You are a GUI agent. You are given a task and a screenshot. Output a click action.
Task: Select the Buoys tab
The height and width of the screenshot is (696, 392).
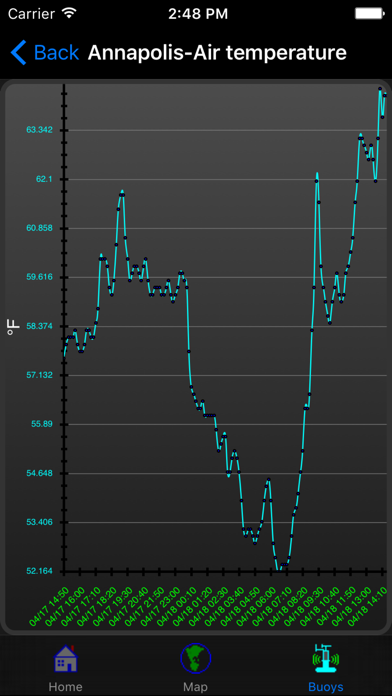325,669
